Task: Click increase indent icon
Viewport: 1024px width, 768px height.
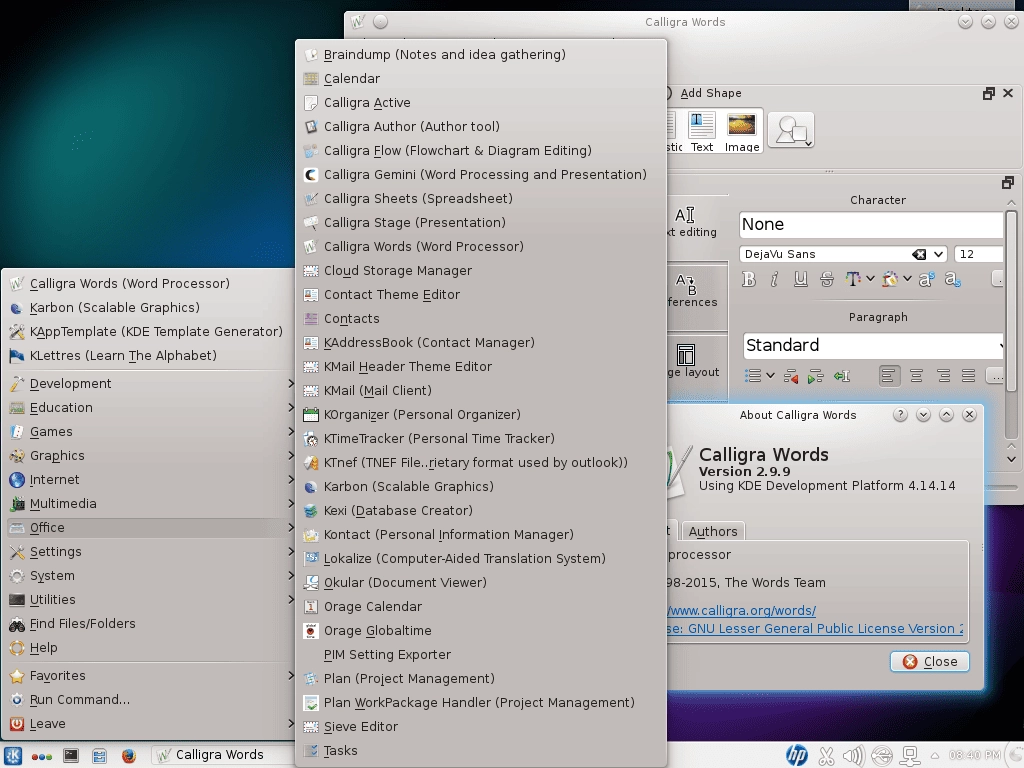Action: [816, 376]
